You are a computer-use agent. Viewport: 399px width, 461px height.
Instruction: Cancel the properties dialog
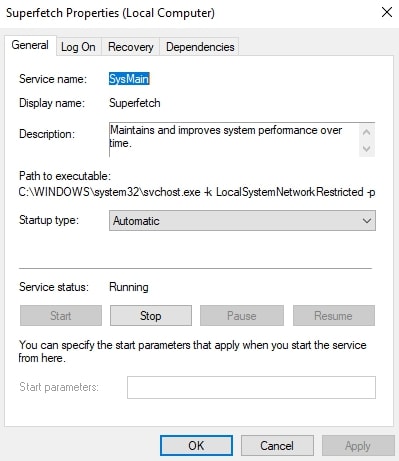coord(277,445)
